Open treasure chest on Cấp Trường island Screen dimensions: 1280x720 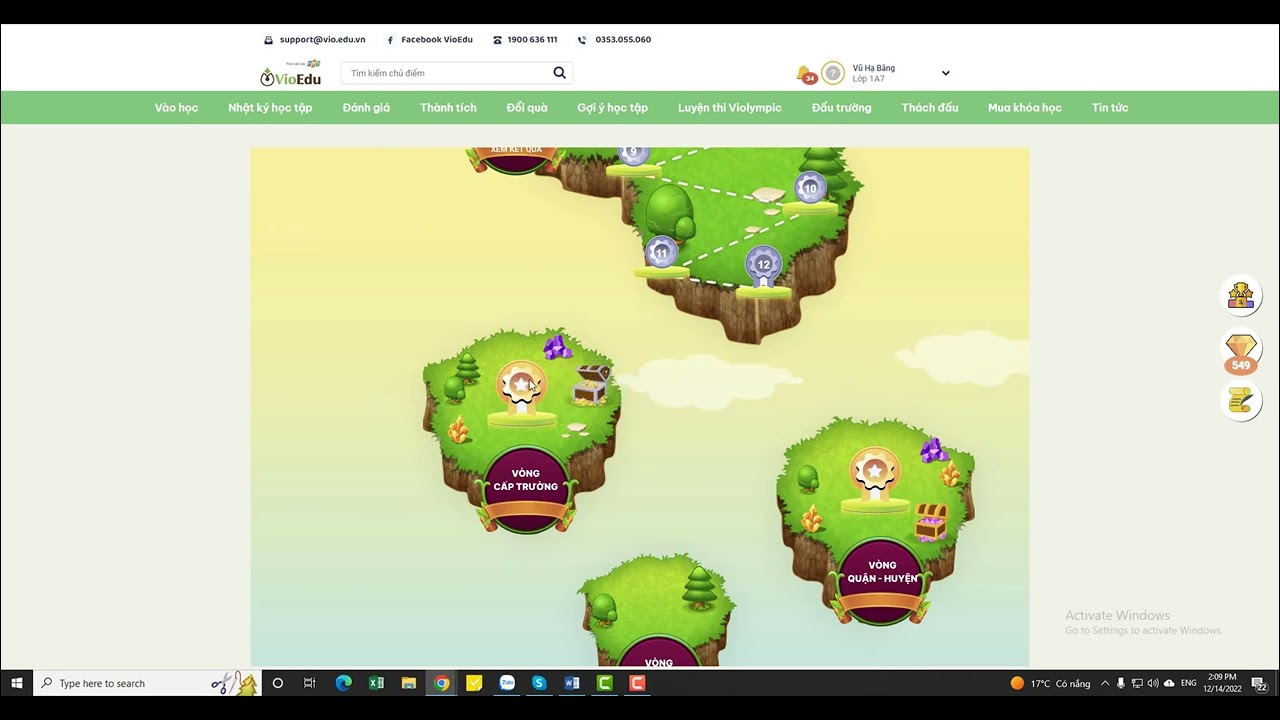coord(591,385)
